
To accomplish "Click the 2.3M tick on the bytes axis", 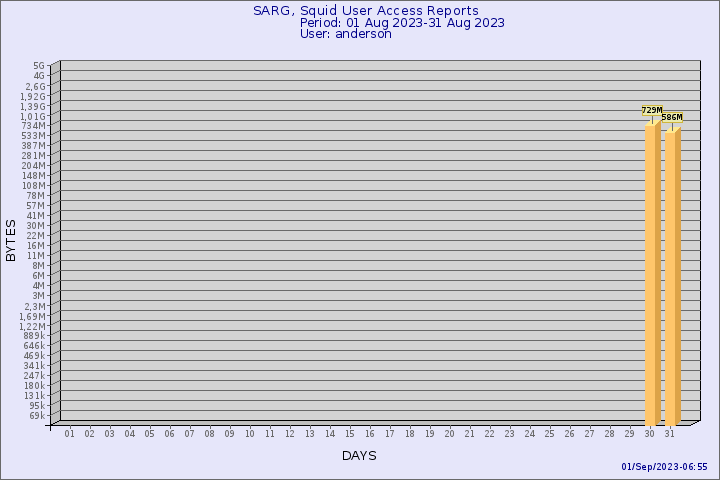I will 33,305.
